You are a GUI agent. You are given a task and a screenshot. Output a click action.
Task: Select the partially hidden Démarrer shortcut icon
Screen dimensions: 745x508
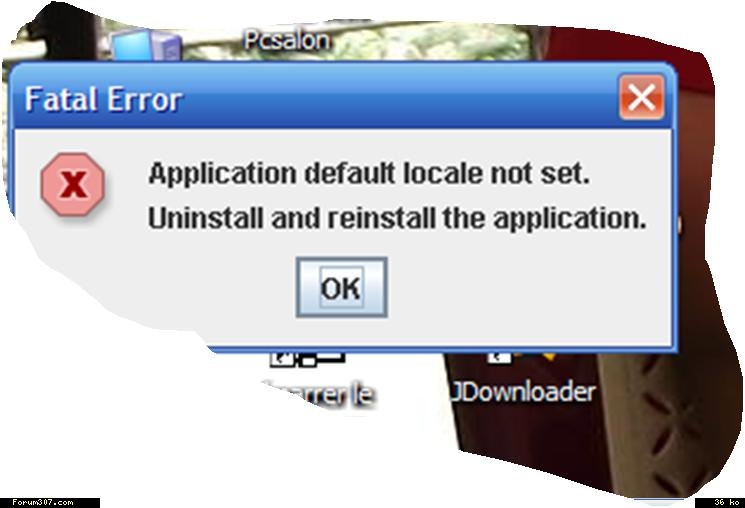tap(307, 360)
